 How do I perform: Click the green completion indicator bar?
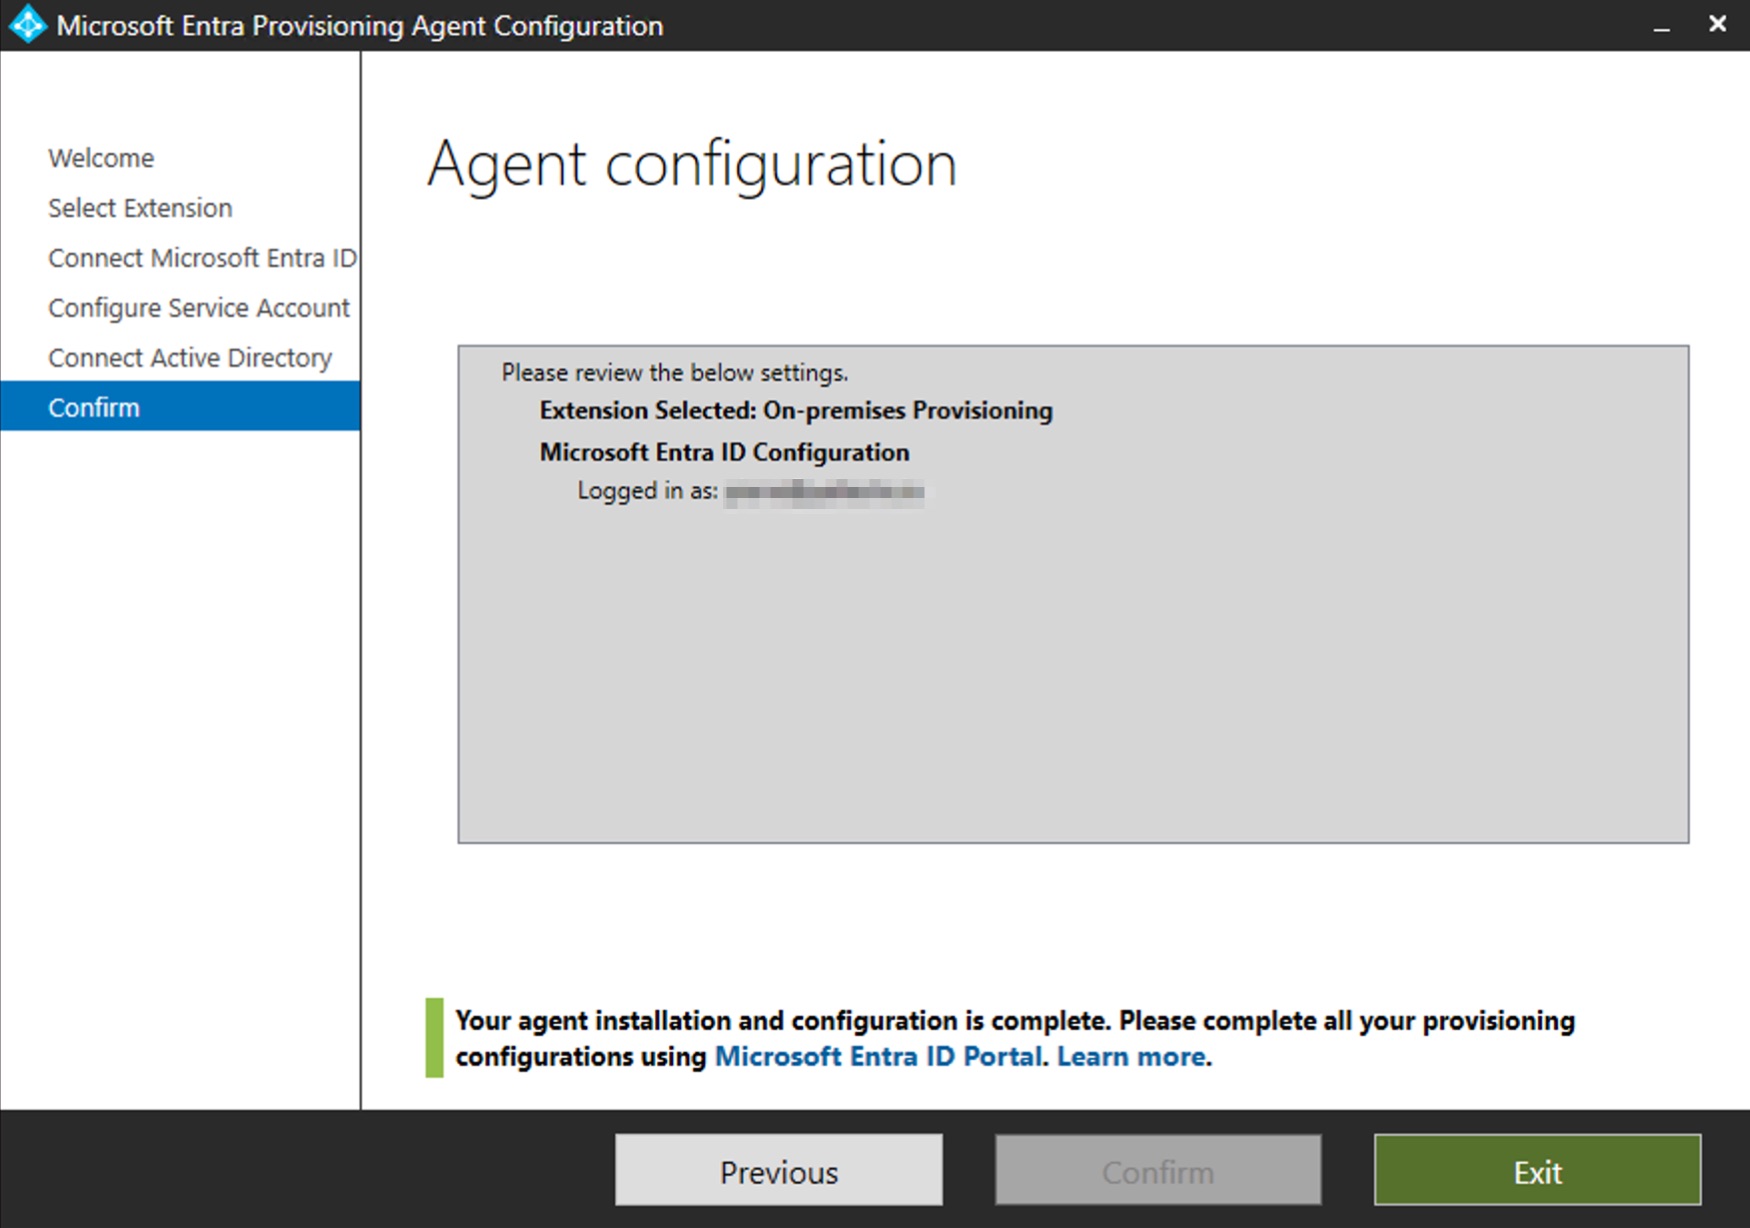pos(434,1038)
